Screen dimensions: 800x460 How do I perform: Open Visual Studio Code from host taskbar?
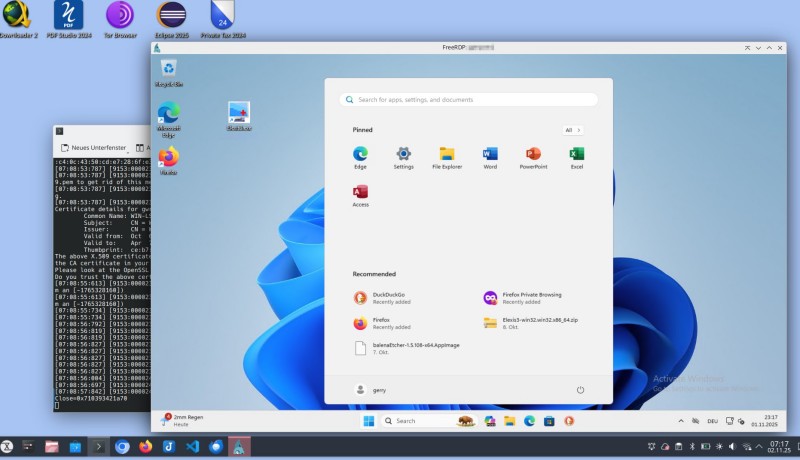pyautogui.click(x=192, y=447)
